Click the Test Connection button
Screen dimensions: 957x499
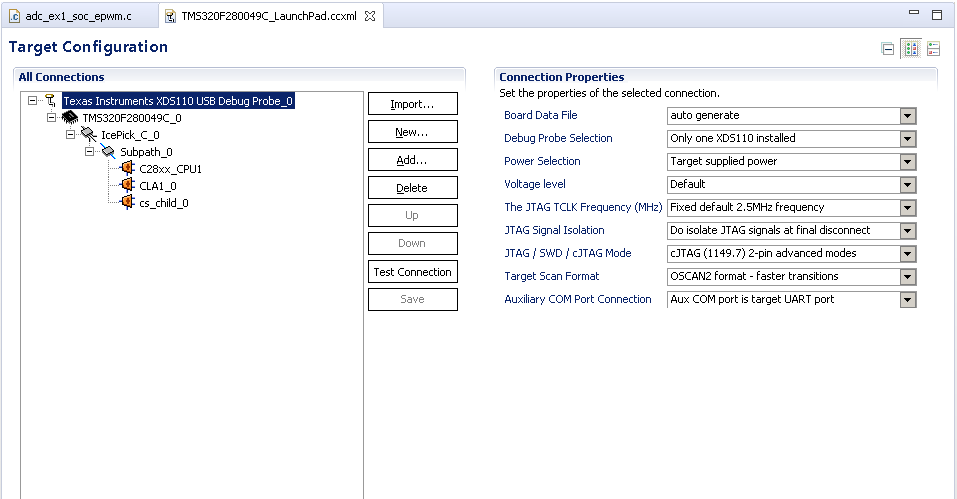click(x=413, y=272)
